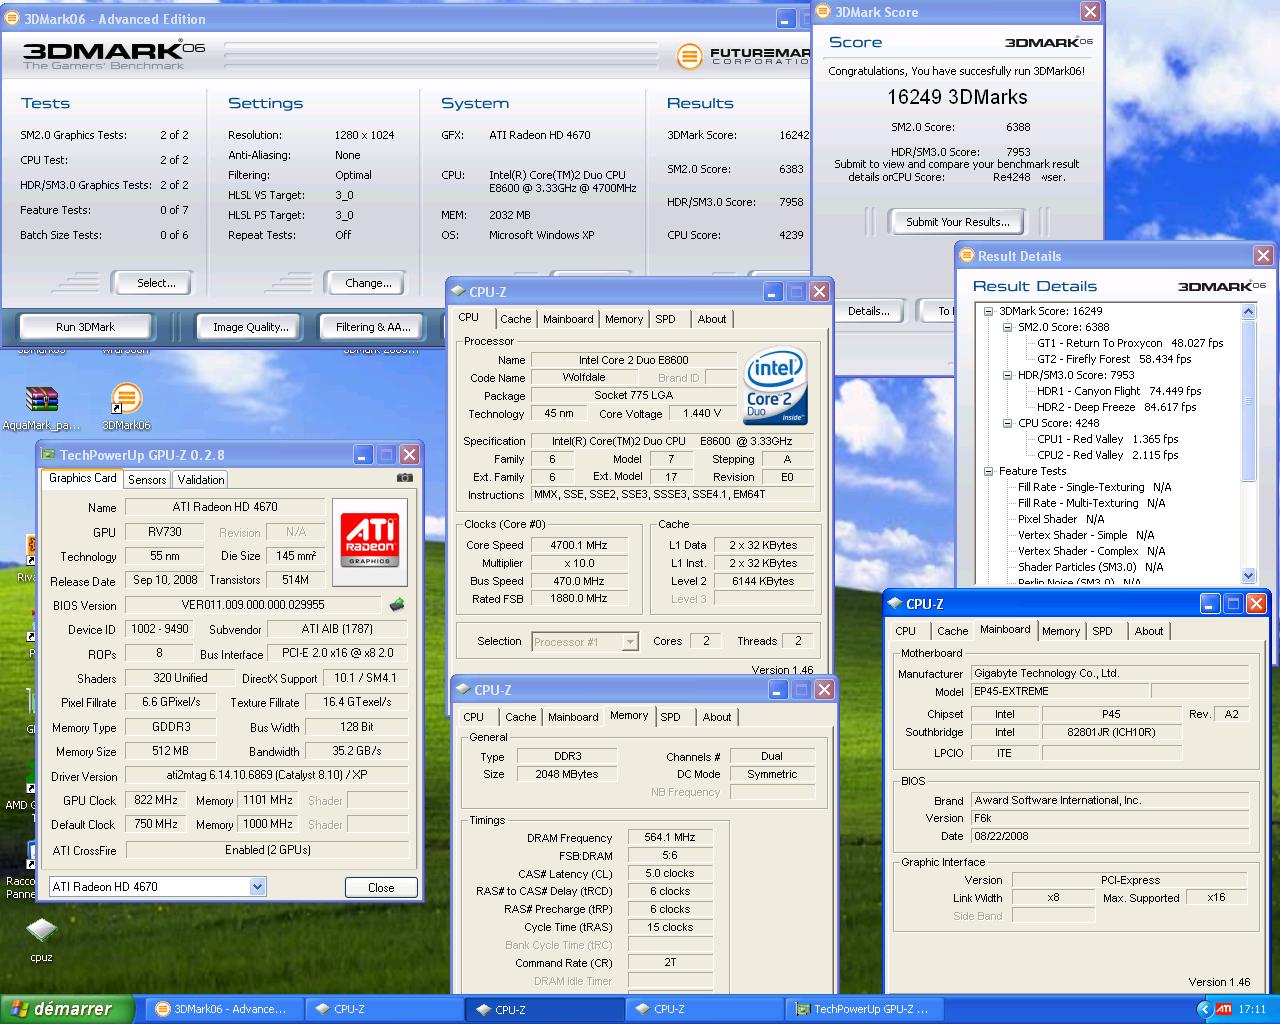Switch to 3DMark06 taskbar button
This screenshot has width=1280, height=1024.
[222, 1009]
